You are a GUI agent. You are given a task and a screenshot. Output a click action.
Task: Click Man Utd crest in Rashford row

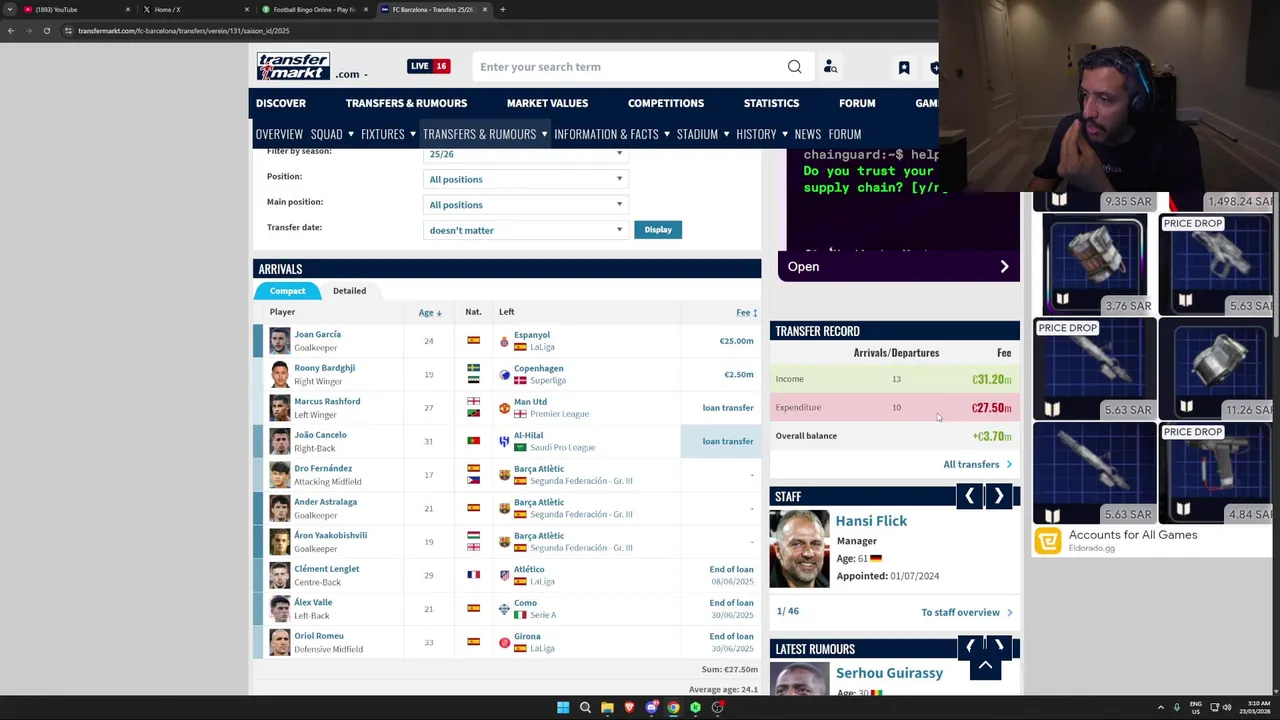click(x=505, y=408)
